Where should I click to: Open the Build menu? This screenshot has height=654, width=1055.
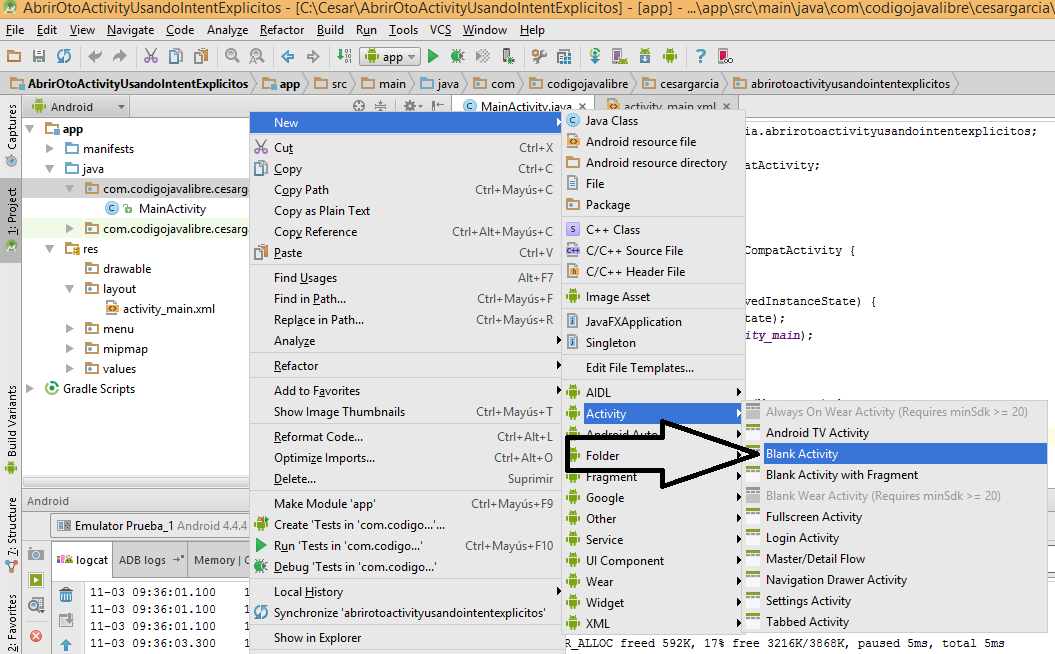(330, 30)
